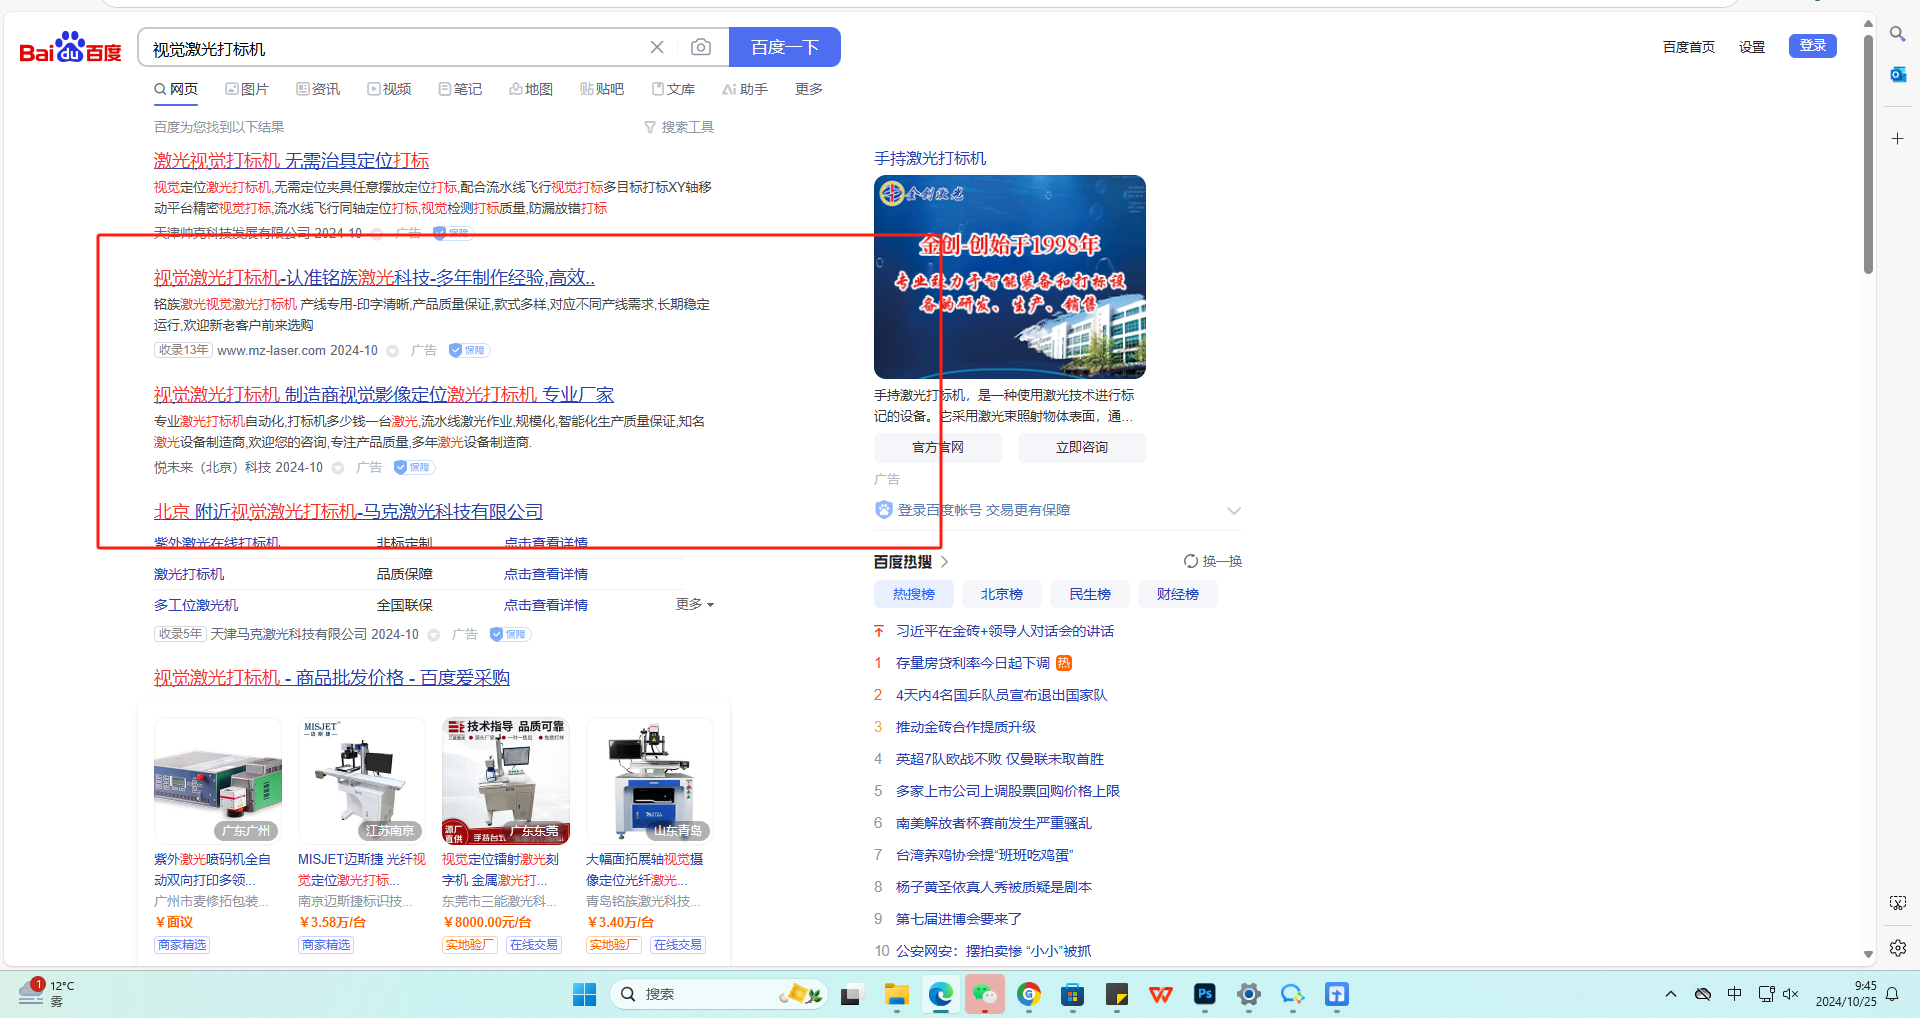
Task: Open Outlook icon in Edge sidebar
Action: (x=1897, y=74)
